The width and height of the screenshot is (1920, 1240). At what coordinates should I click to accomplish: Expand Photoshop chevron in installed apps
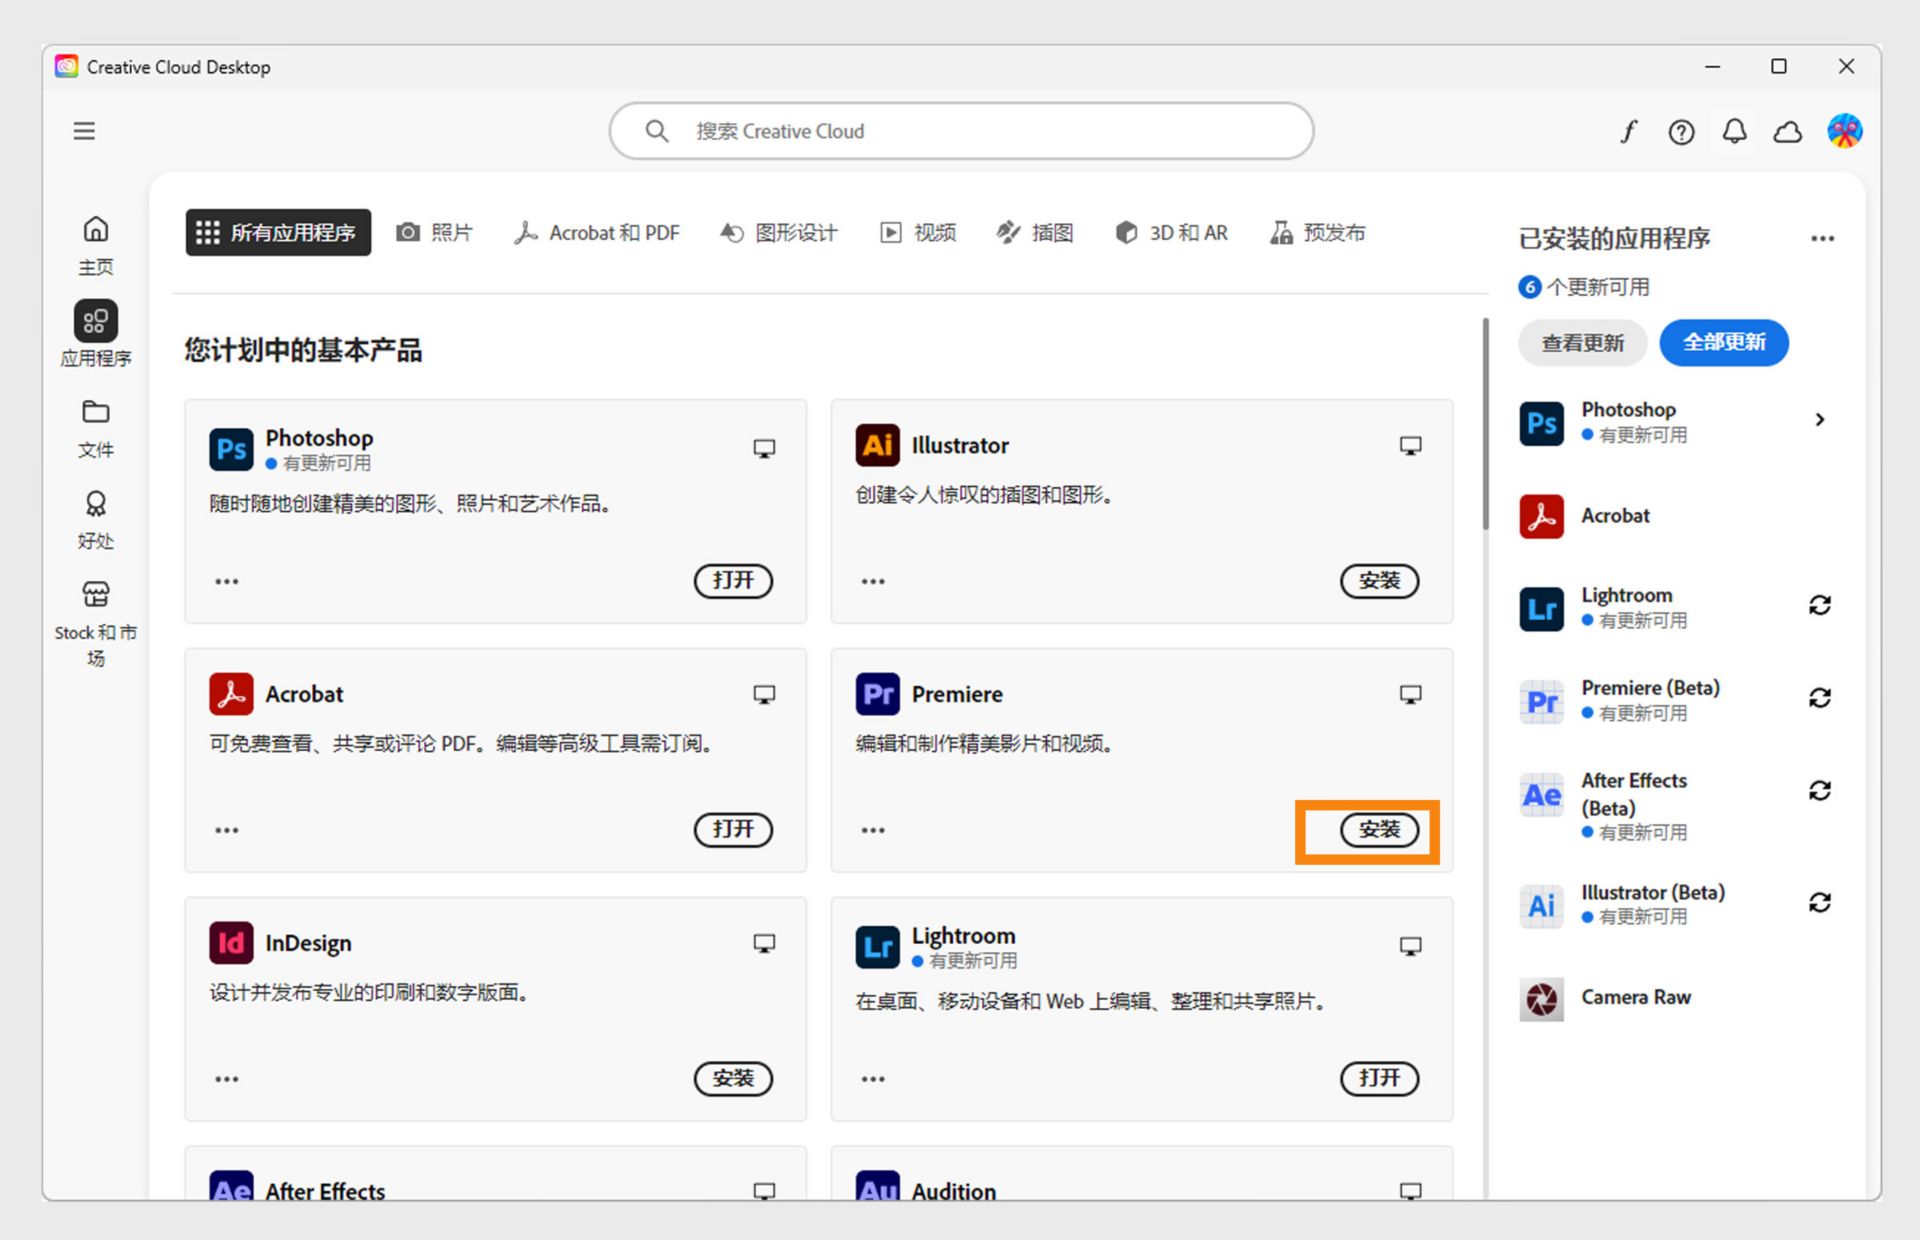pyautogui.click(x=1819, y=420)
